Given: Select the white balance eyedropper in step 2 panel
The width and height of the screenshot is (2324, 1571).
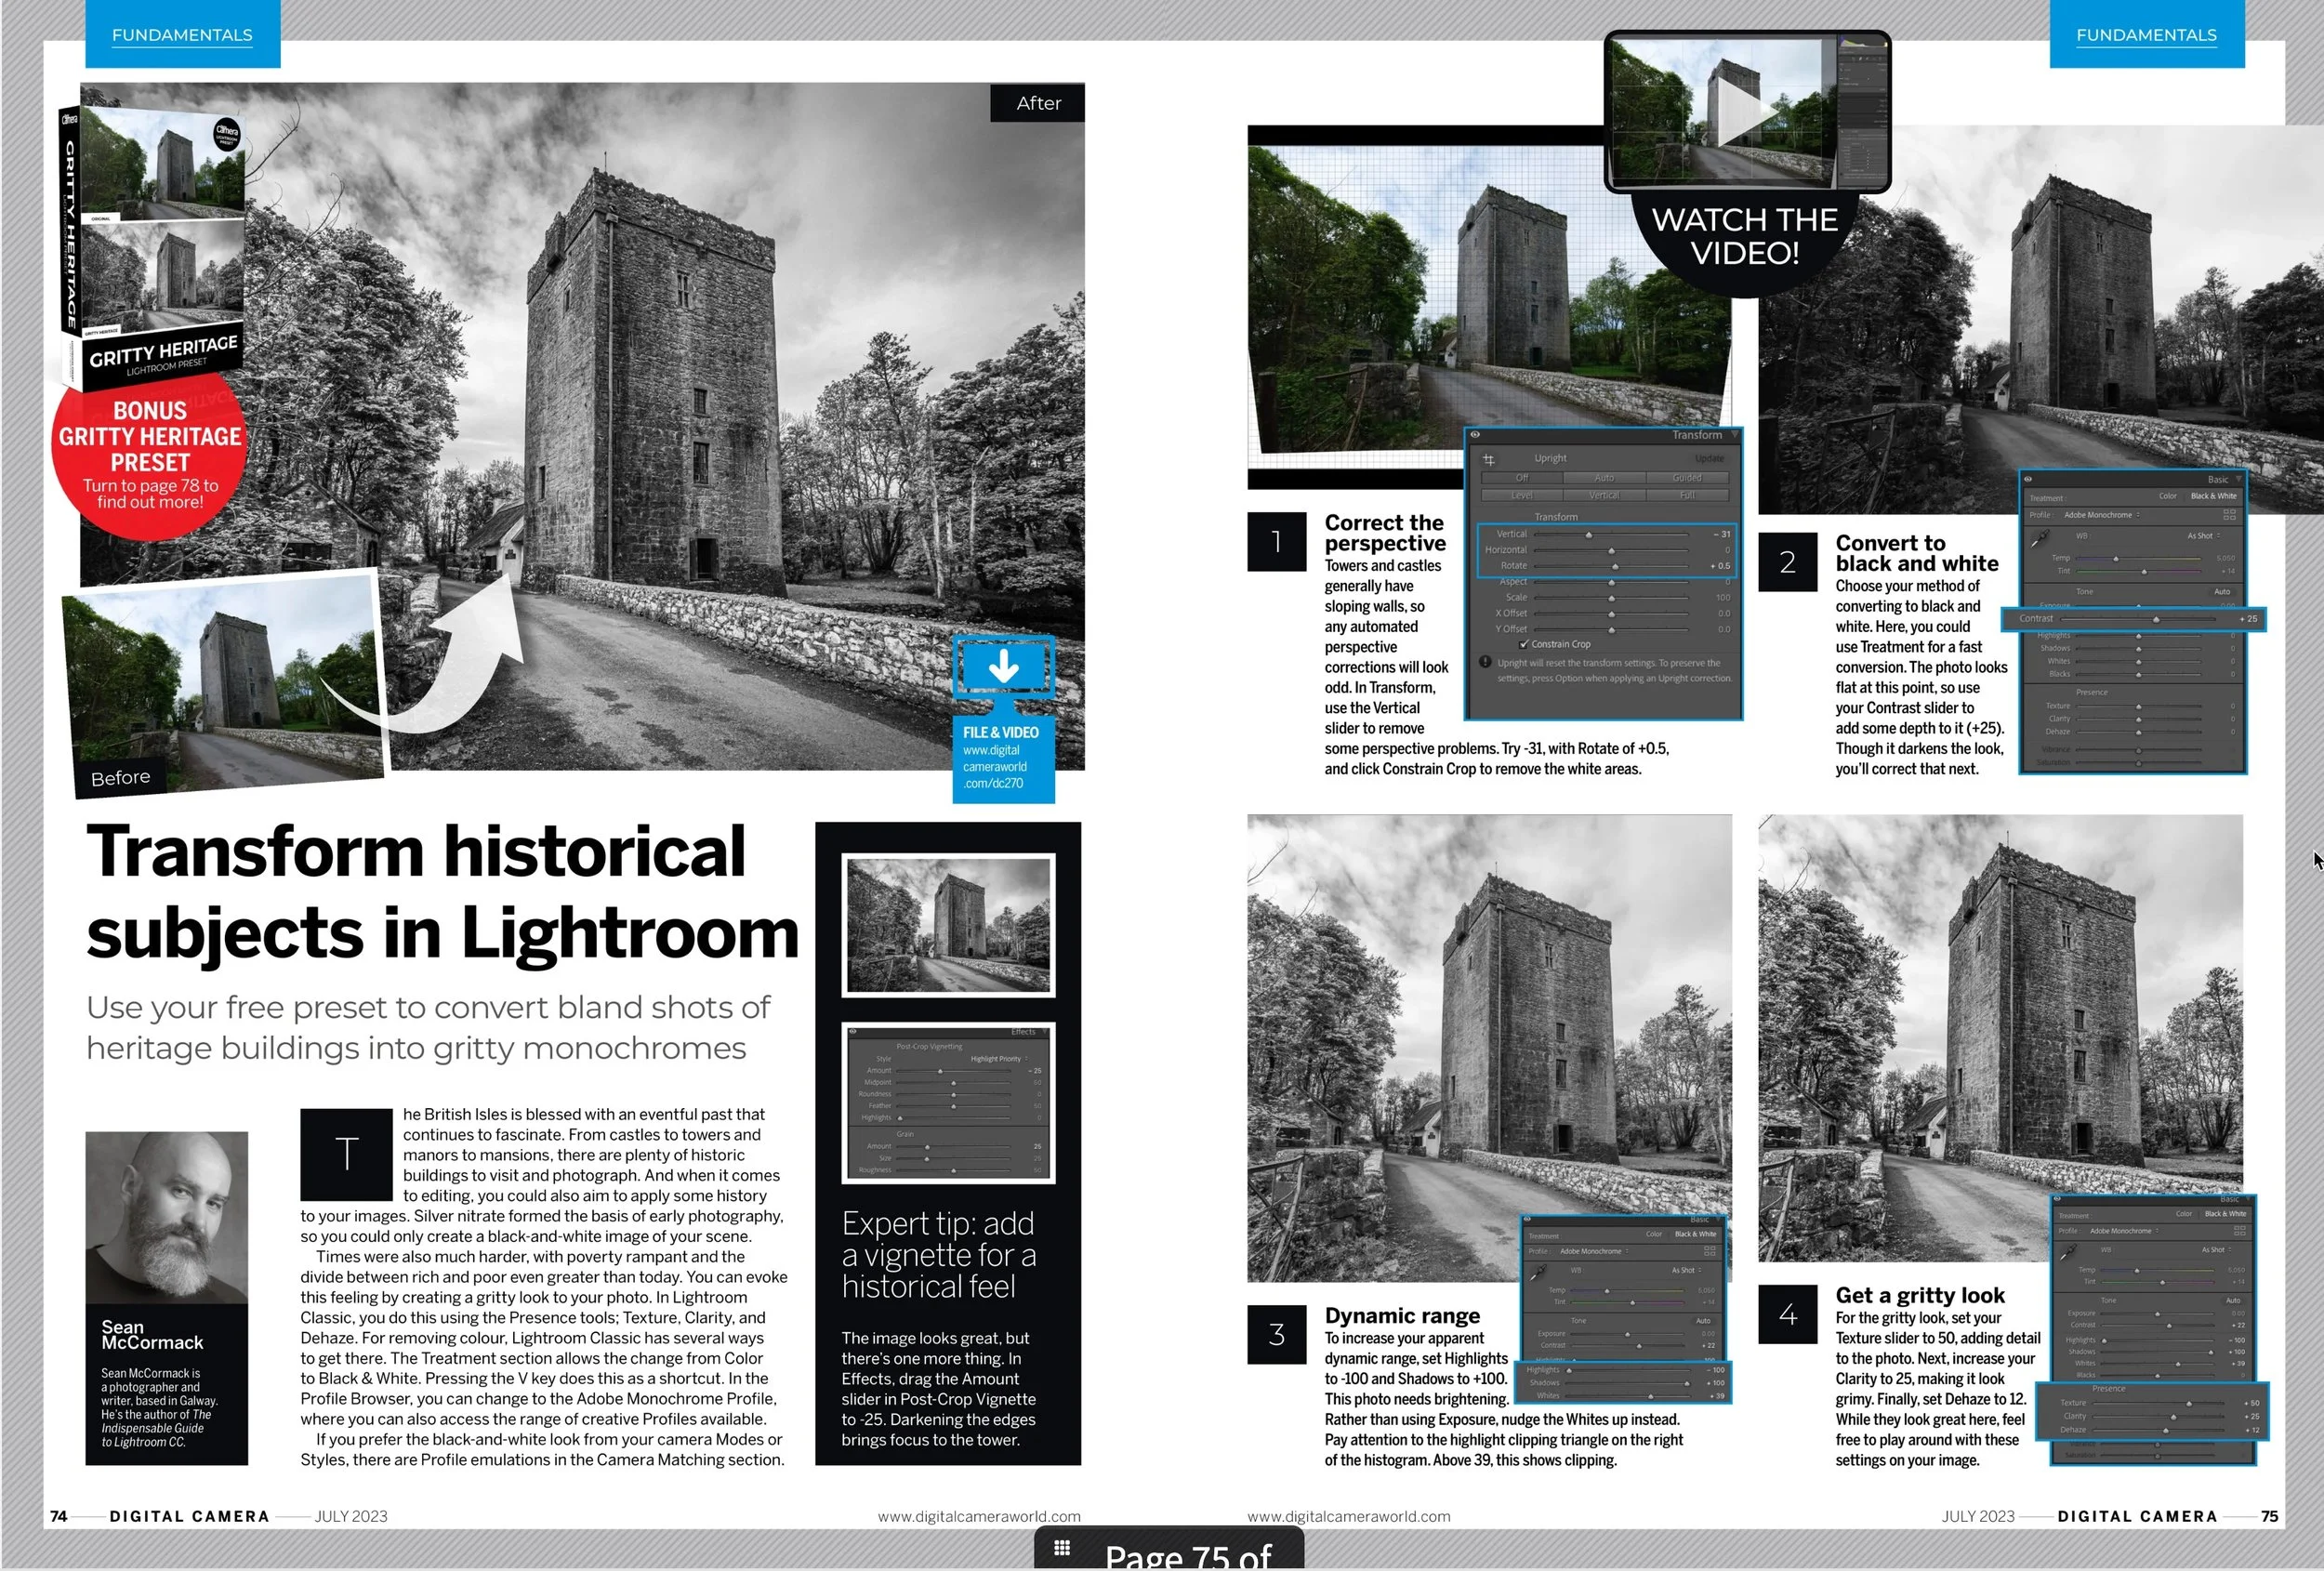Looking at the screenshot, I should 2040,538.
